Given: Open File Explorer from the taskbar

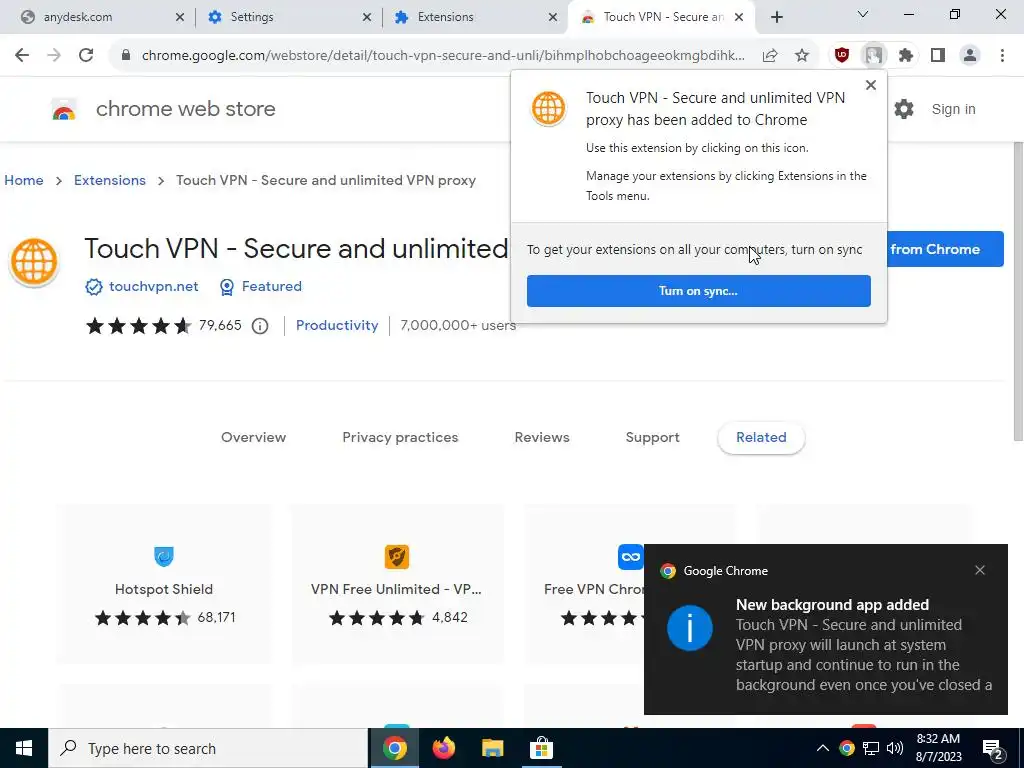Looking at the screenshot, I should pyautogui.click(x=492, y=748).
